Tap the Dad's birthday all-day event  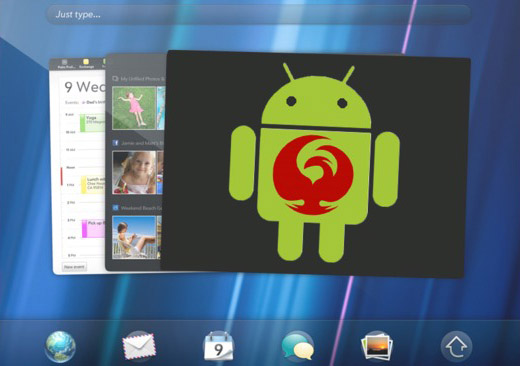tap(93, 102)
